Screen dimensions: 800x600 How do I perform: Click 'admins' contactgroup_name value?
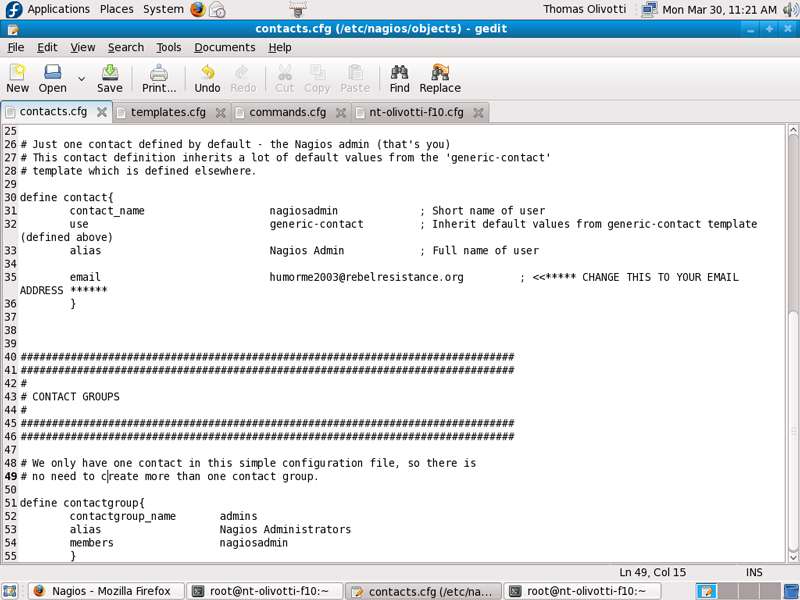point(238,516)
